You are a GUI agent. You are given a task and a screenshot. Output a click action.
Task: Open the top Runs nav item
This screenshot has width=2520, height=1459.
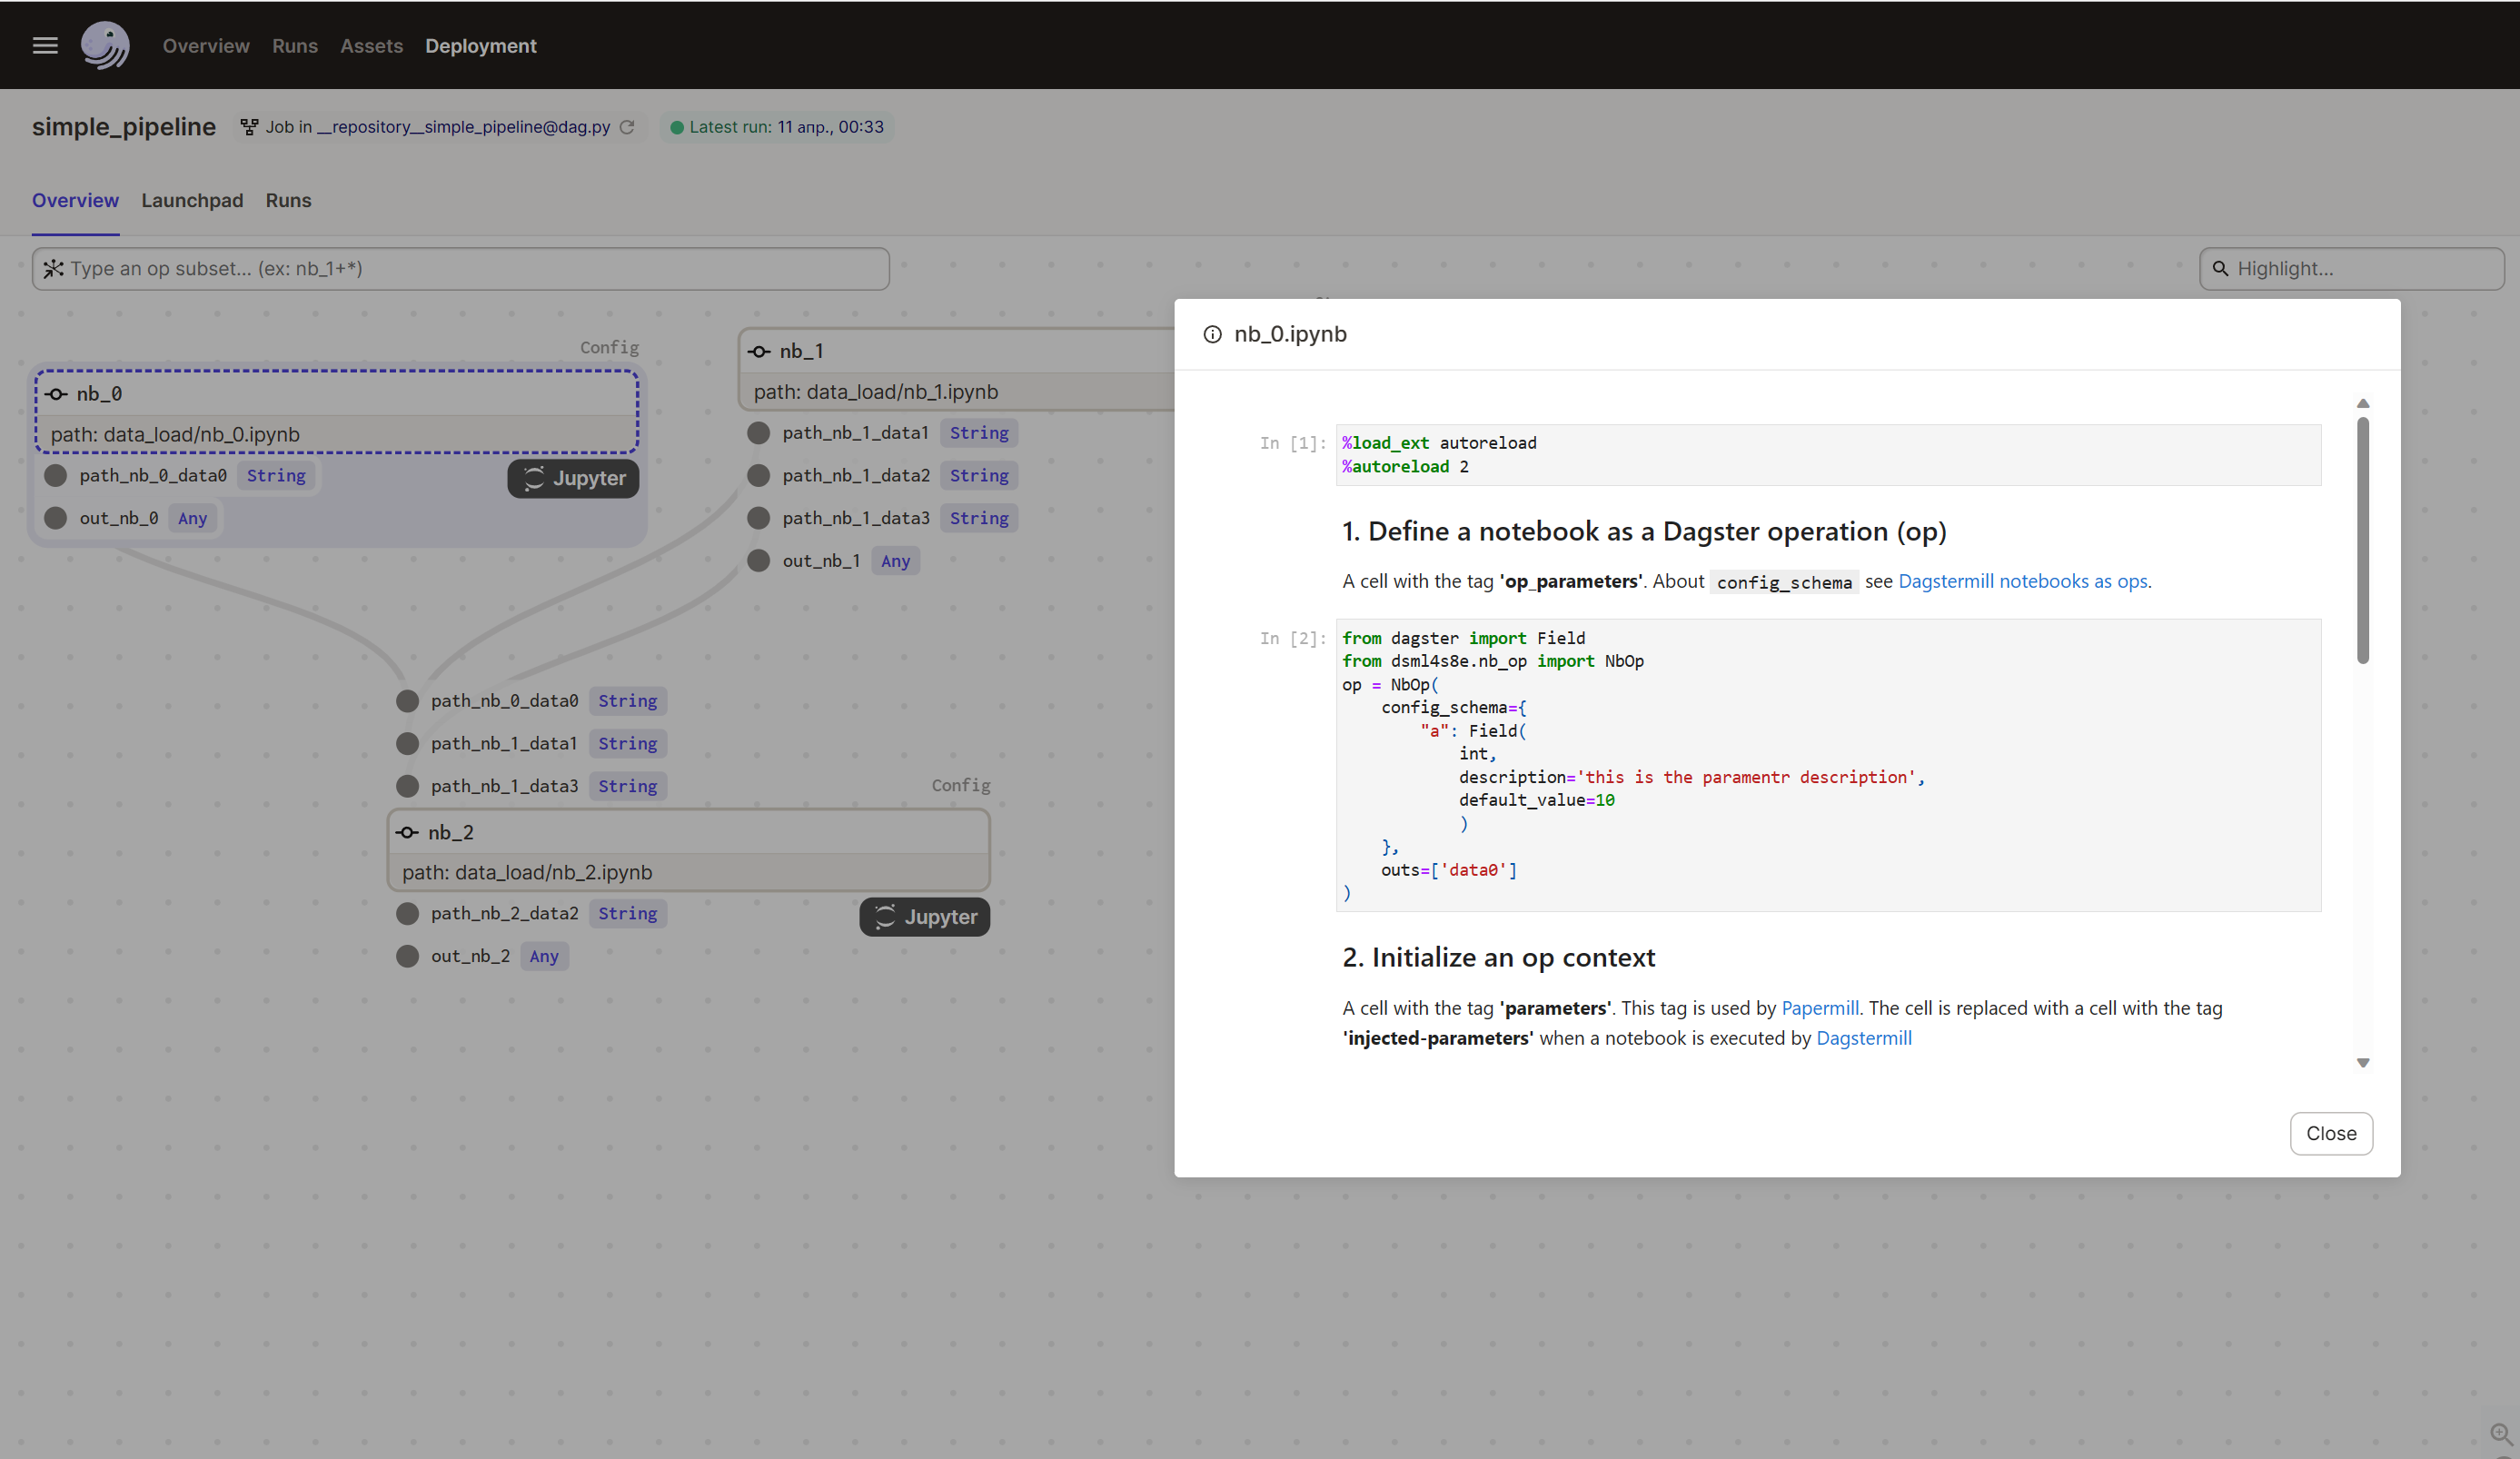(295, 46)
